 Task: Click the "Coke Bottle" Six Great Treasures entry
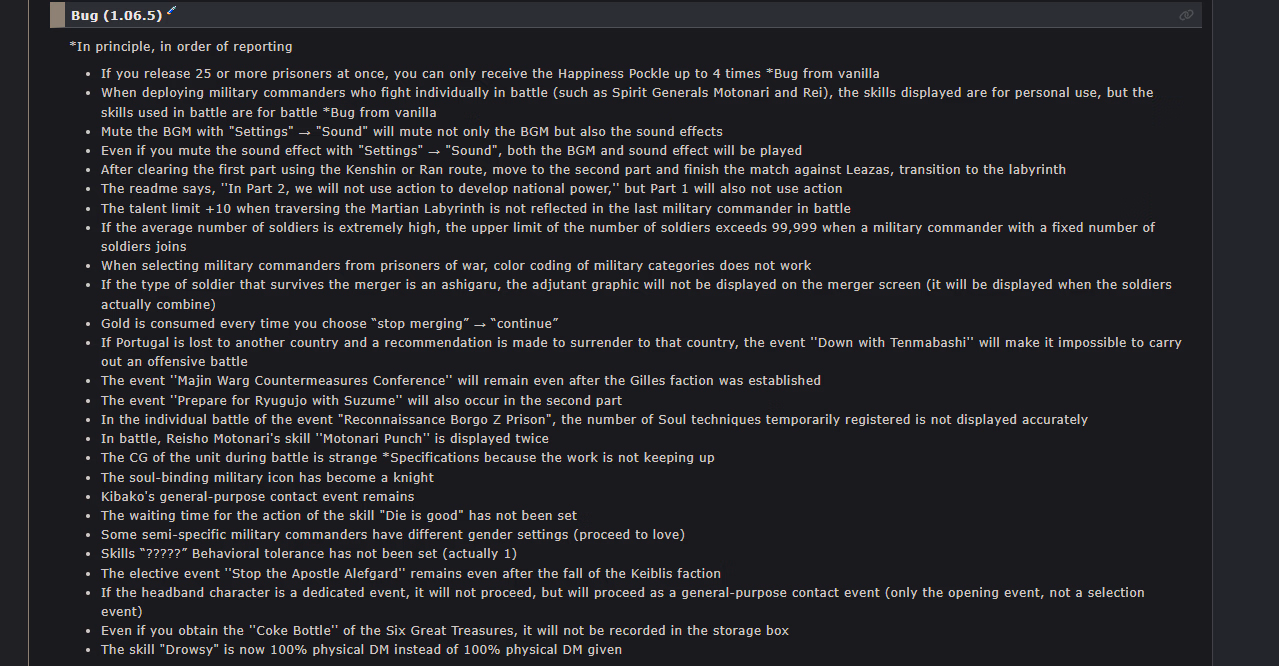444,630
